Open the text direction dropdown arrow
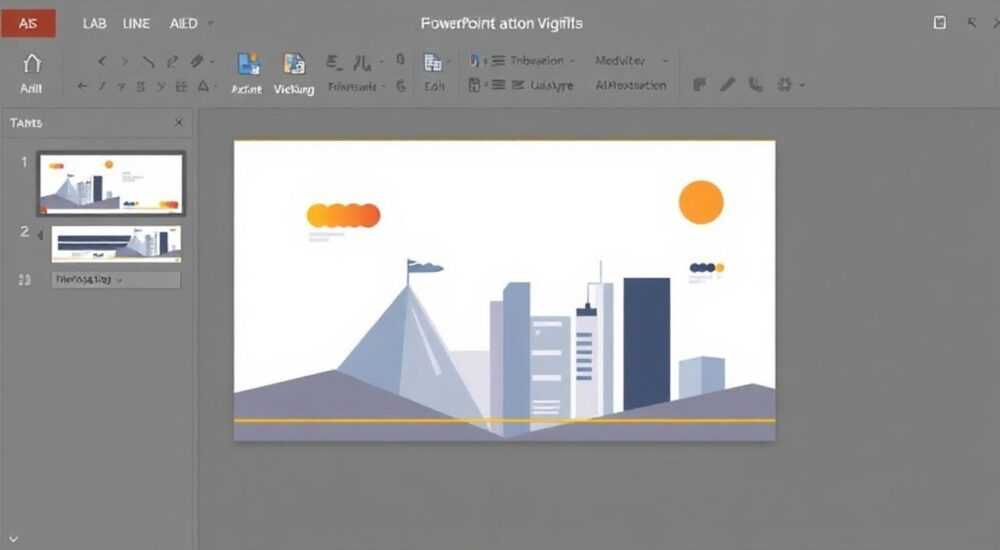 coord(381,62)
